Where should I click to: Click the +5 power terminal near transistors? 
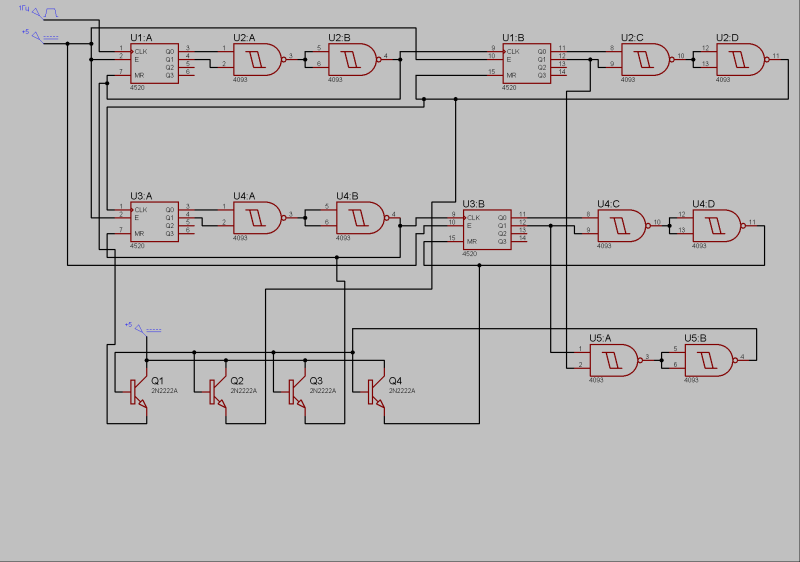tap(143, 328)
